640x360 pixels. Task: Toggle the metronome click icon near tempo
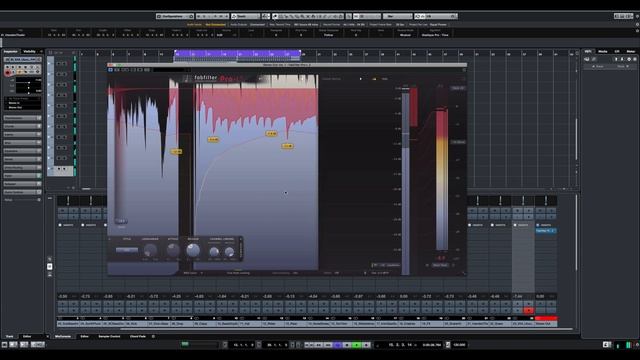(448, 345)
